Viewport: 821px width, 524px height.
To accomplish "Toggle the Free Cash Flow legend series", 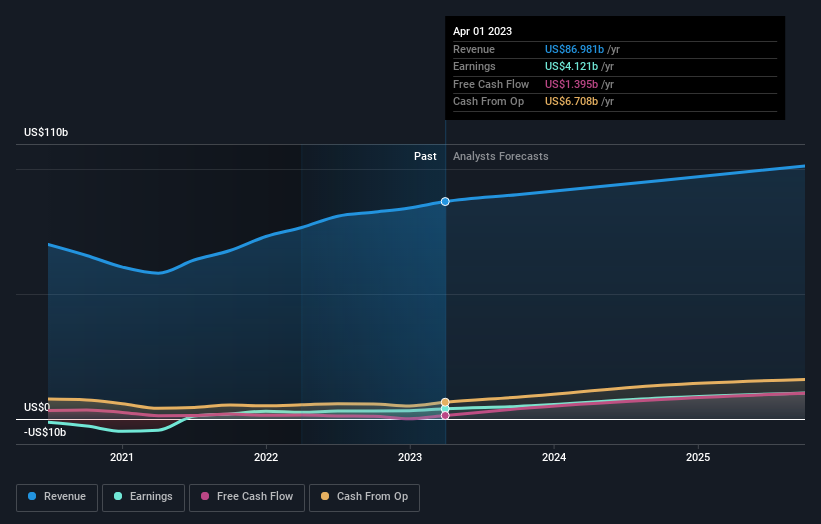I will [247, 497].
